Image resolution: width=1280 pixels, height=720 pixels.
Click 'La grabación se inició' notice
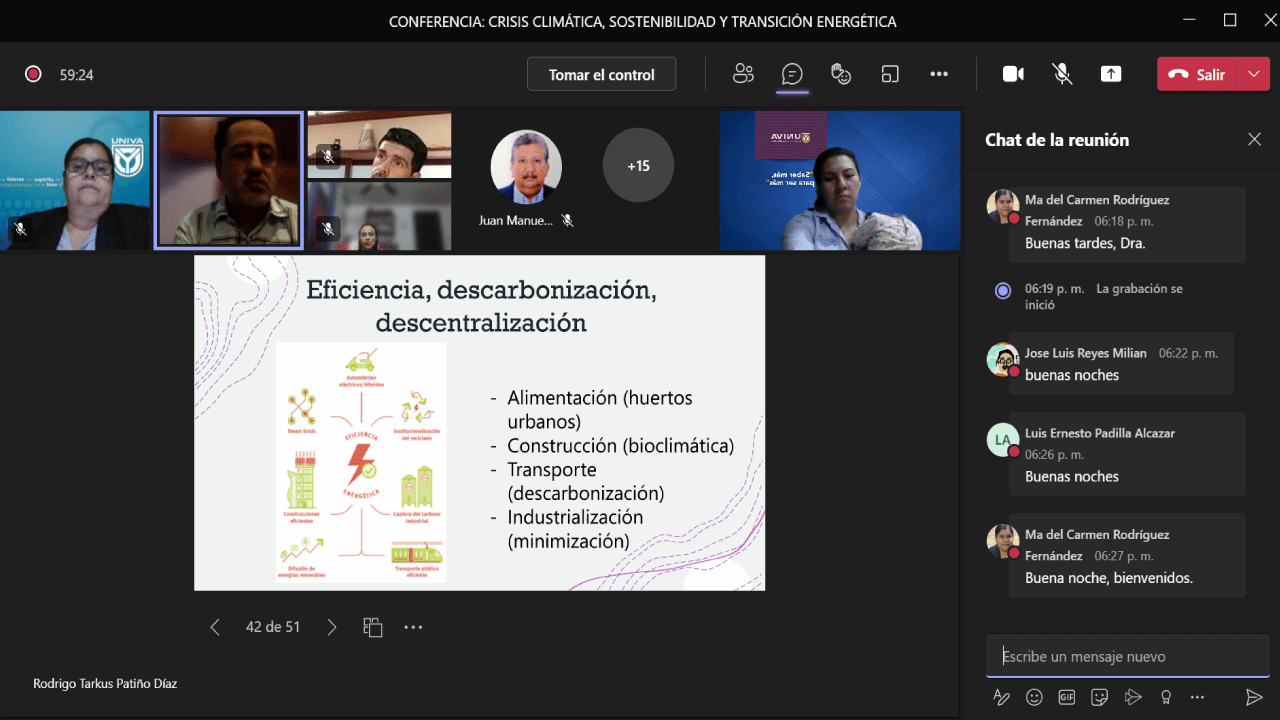coord(1104,296)
